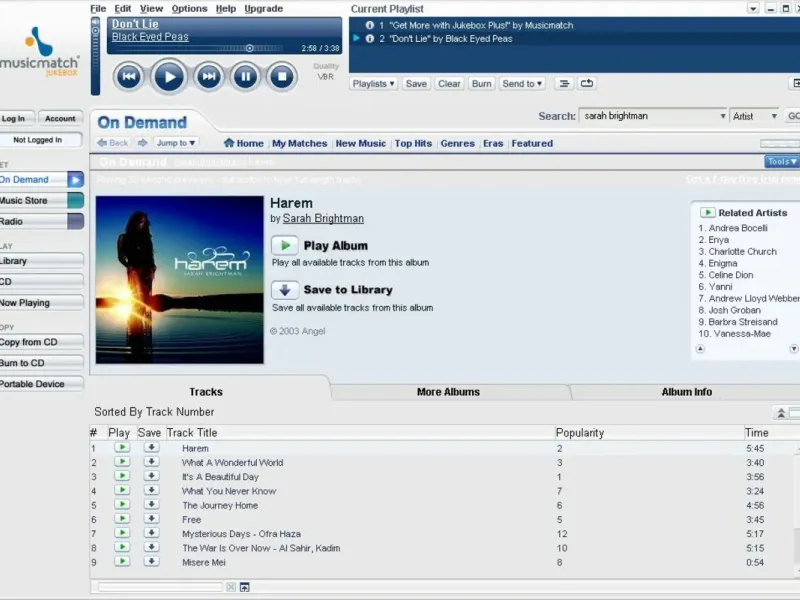Click the Account button
800x600 pixels.
pos(60,118)
